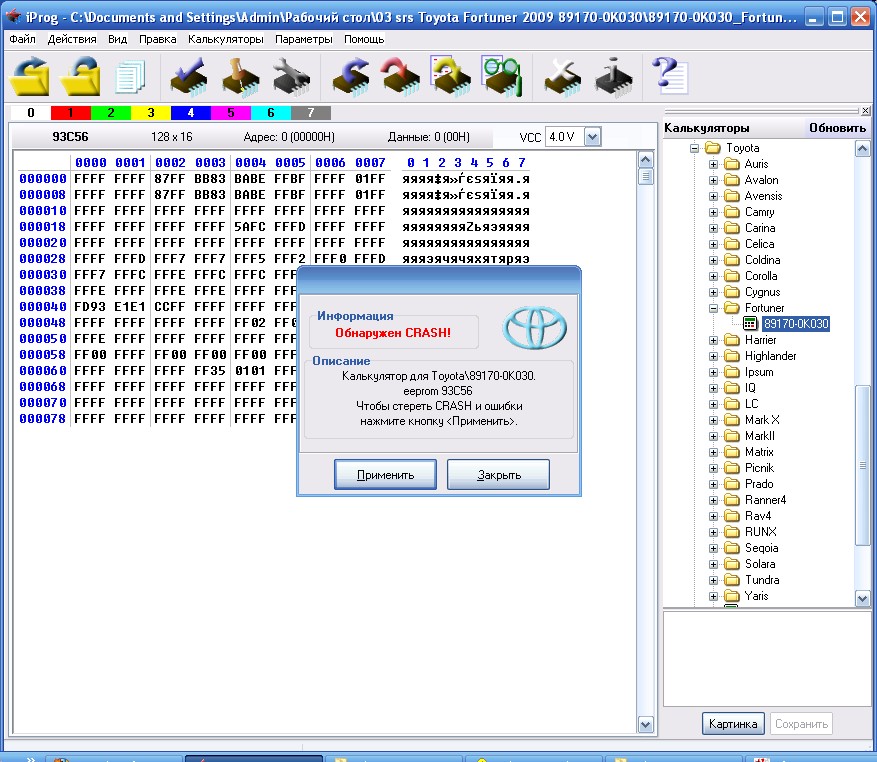877x762 pixels.
Task: Click the Картинка button
Action: point(734,723)
